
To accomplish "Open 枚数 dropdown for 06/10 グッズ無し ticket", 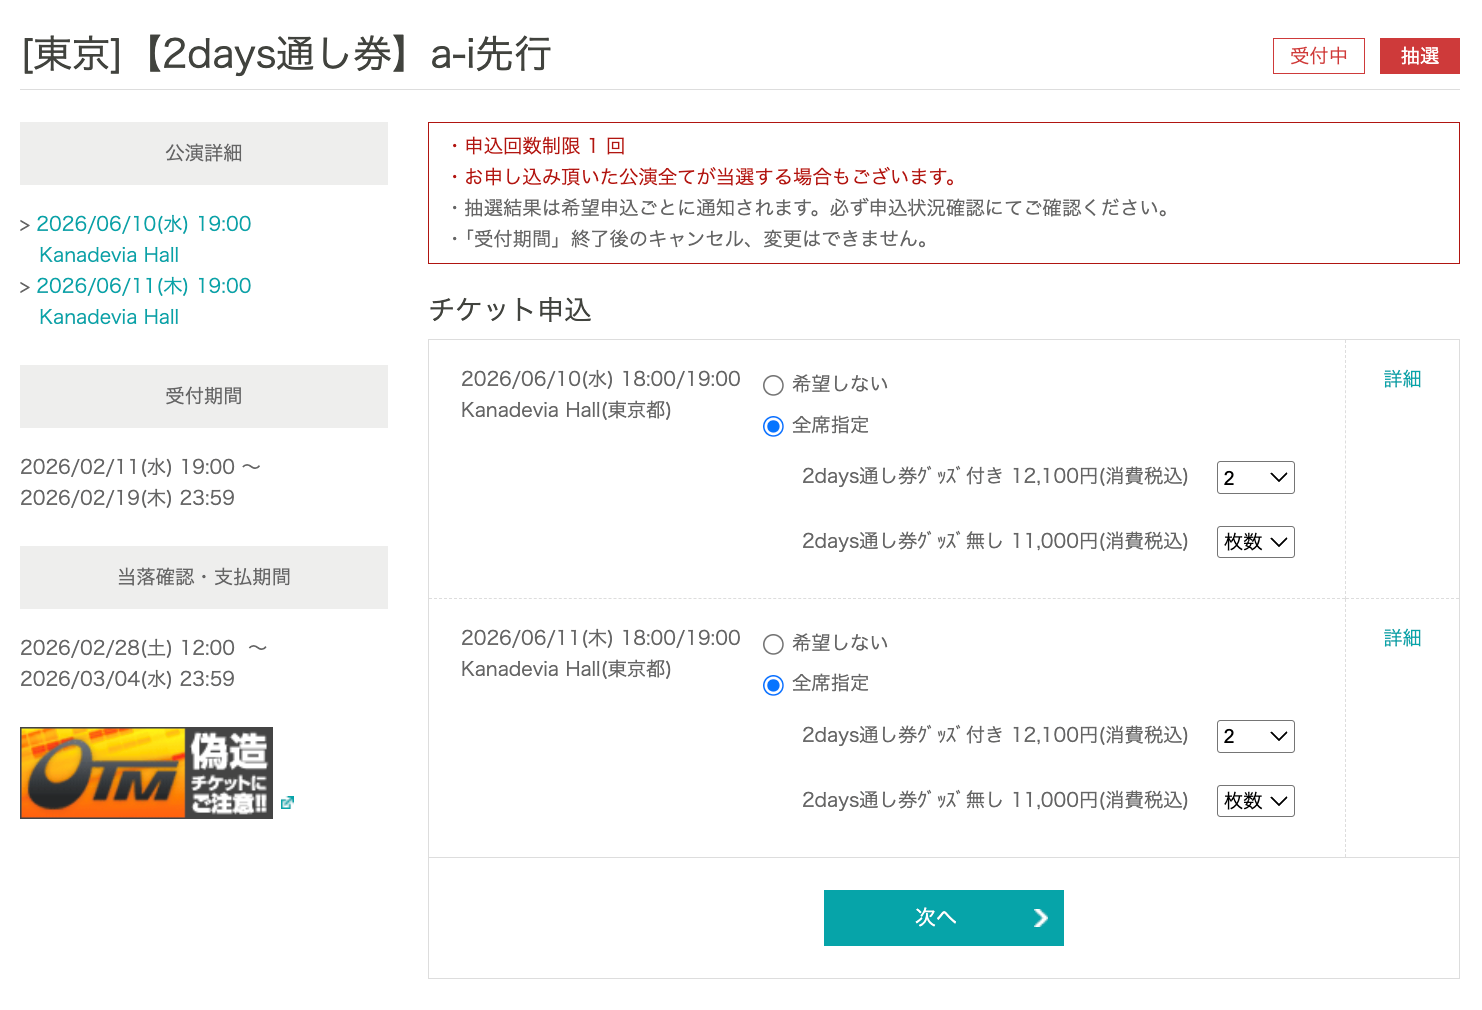I will point(1255,542).
